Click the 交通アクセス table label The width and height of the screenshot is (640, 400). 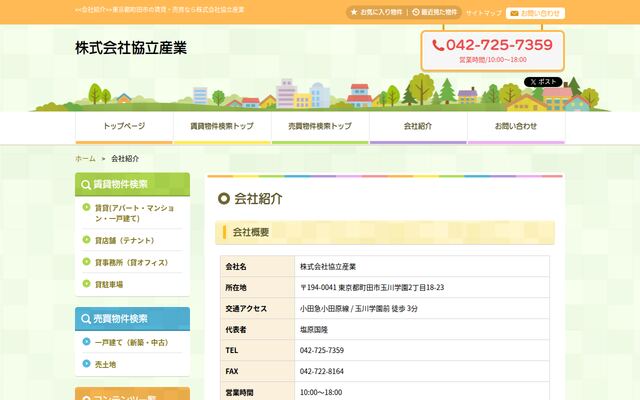[x=246, y=309]
